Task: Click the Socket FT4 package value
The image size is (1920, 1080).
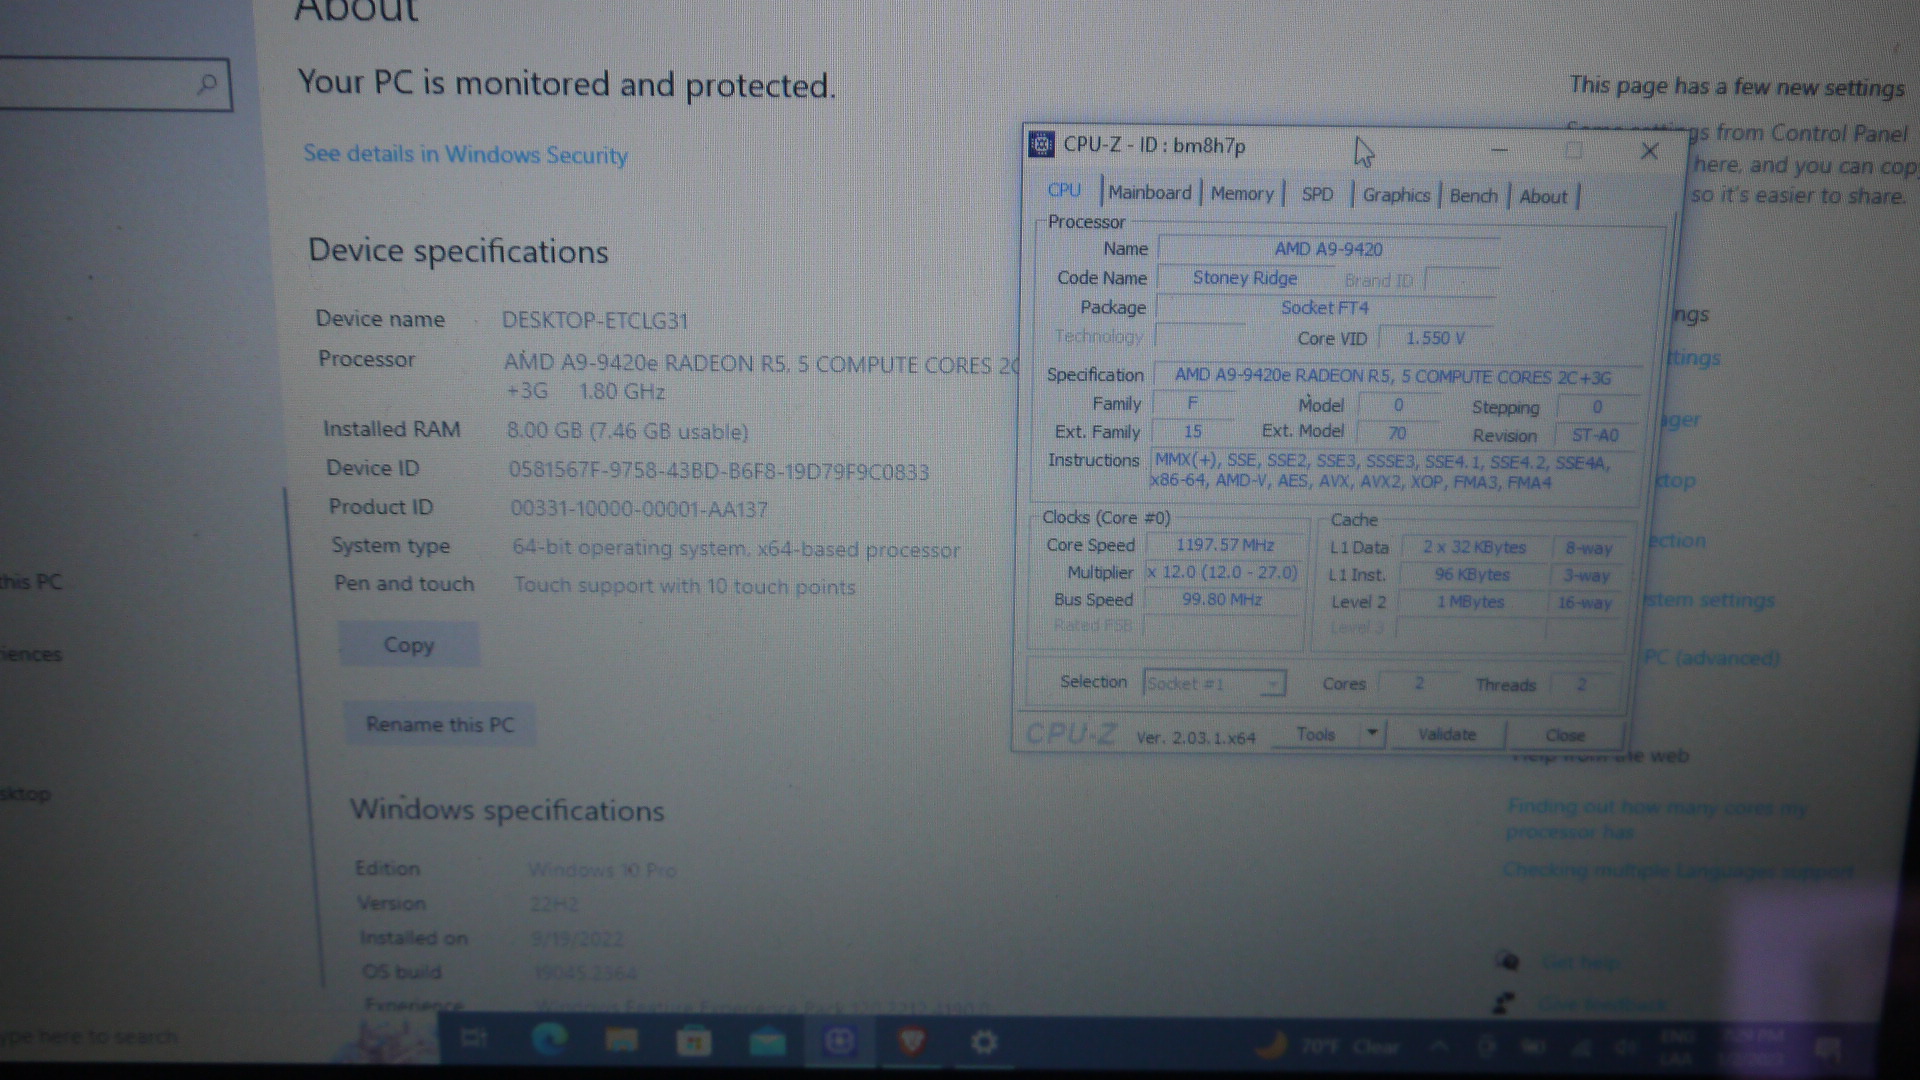Action: click(1324, 308)
